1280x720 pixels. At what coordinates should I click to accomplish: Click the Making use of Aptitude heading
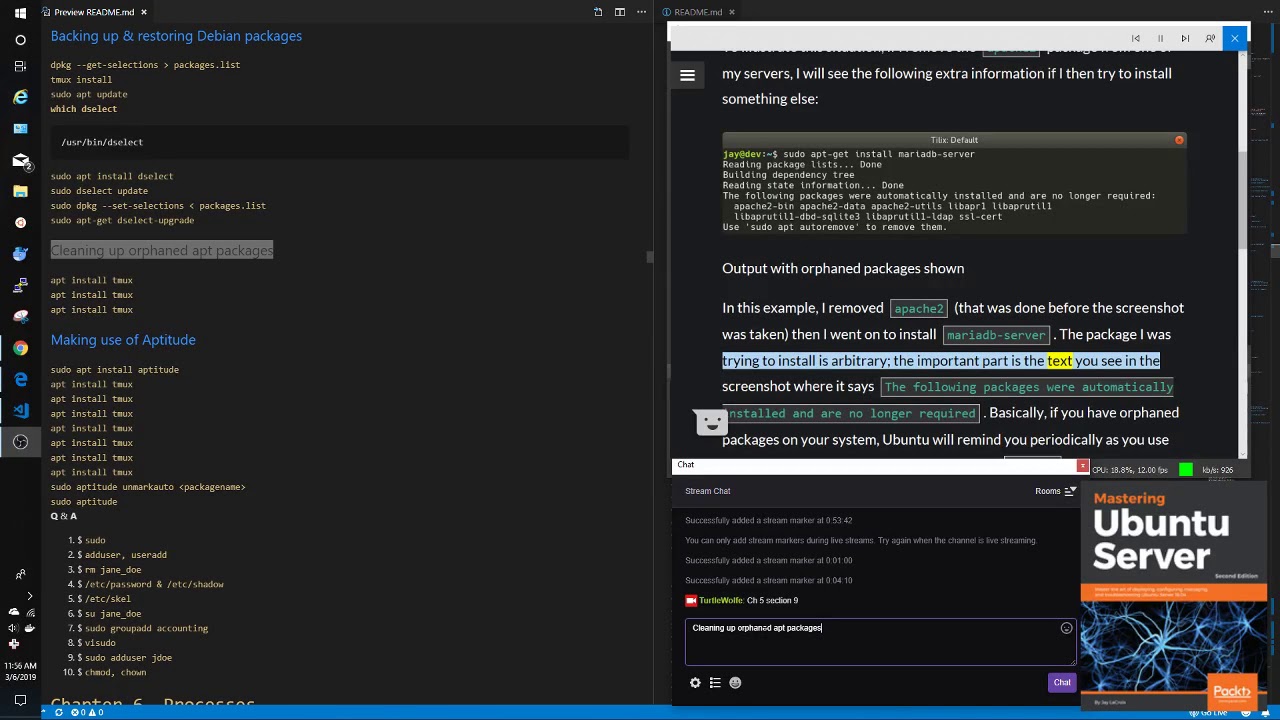click(x=123, y=340)
